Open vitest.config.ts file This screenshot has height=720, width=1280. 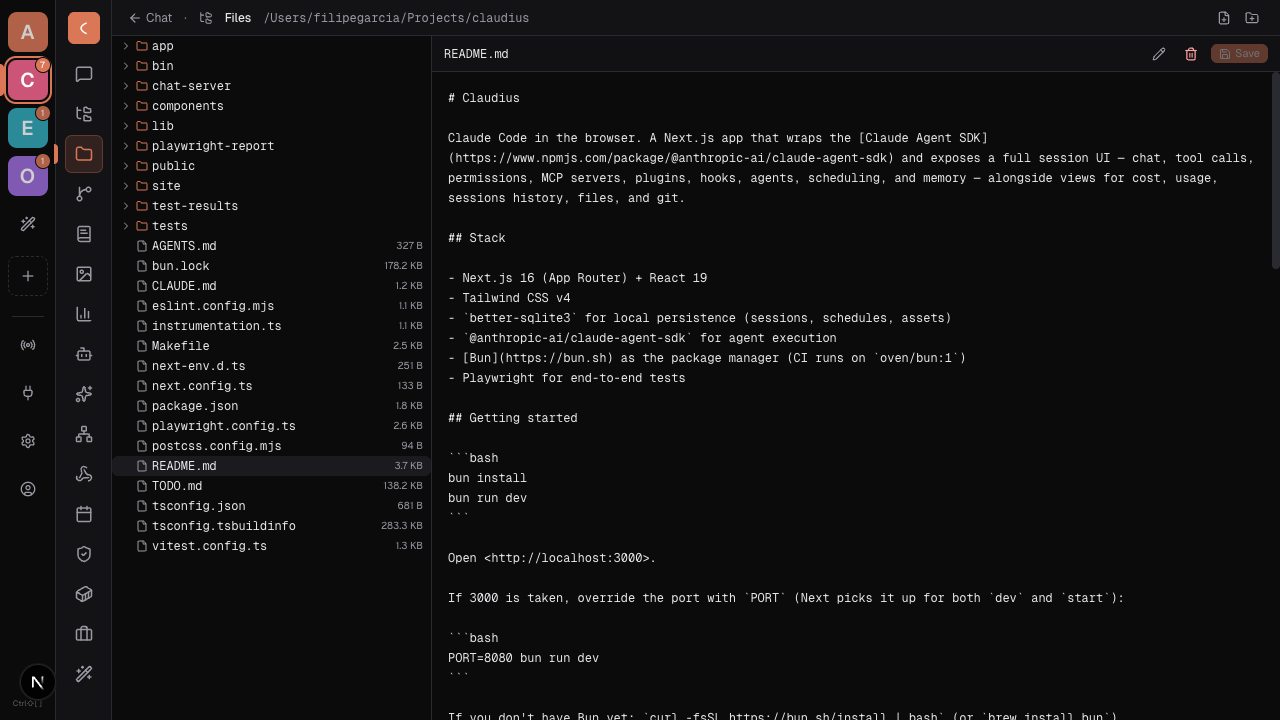tap(272, 546)
